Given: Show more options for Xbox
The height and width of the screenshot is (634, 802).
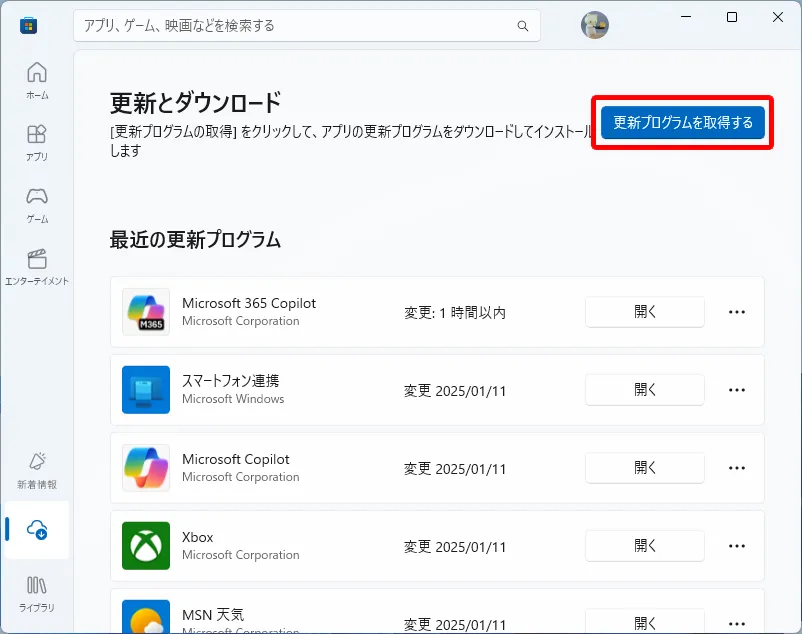Looking at the screenshot, I should point(737,546).
